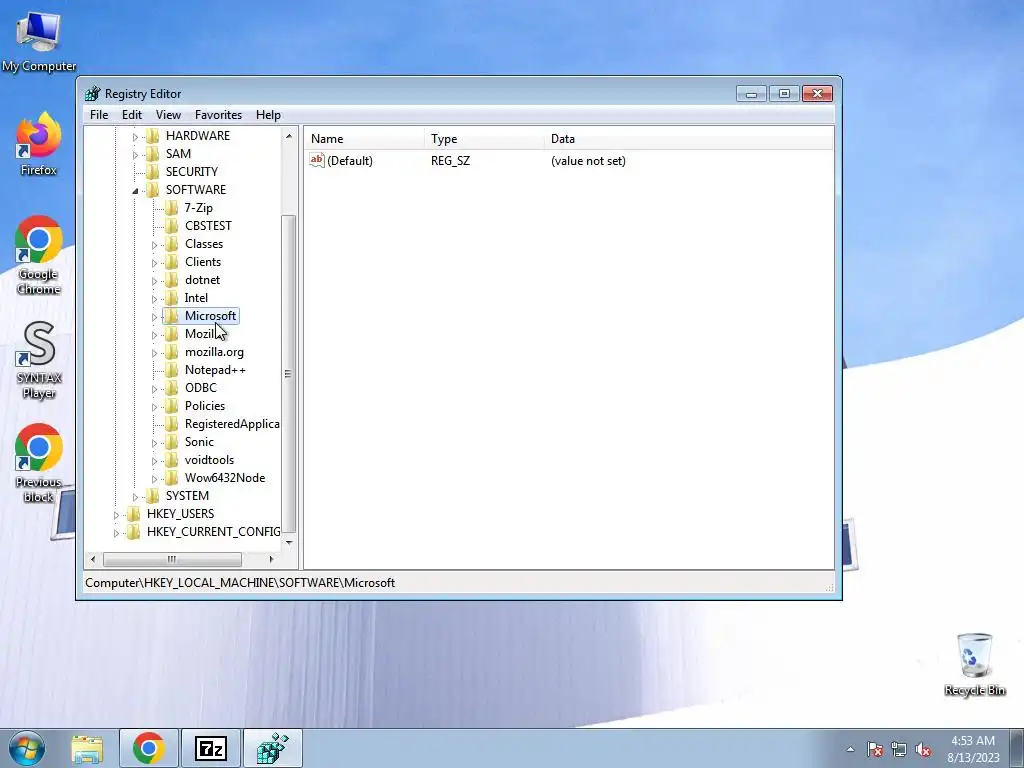Select the Classes key

click(204, 244)
